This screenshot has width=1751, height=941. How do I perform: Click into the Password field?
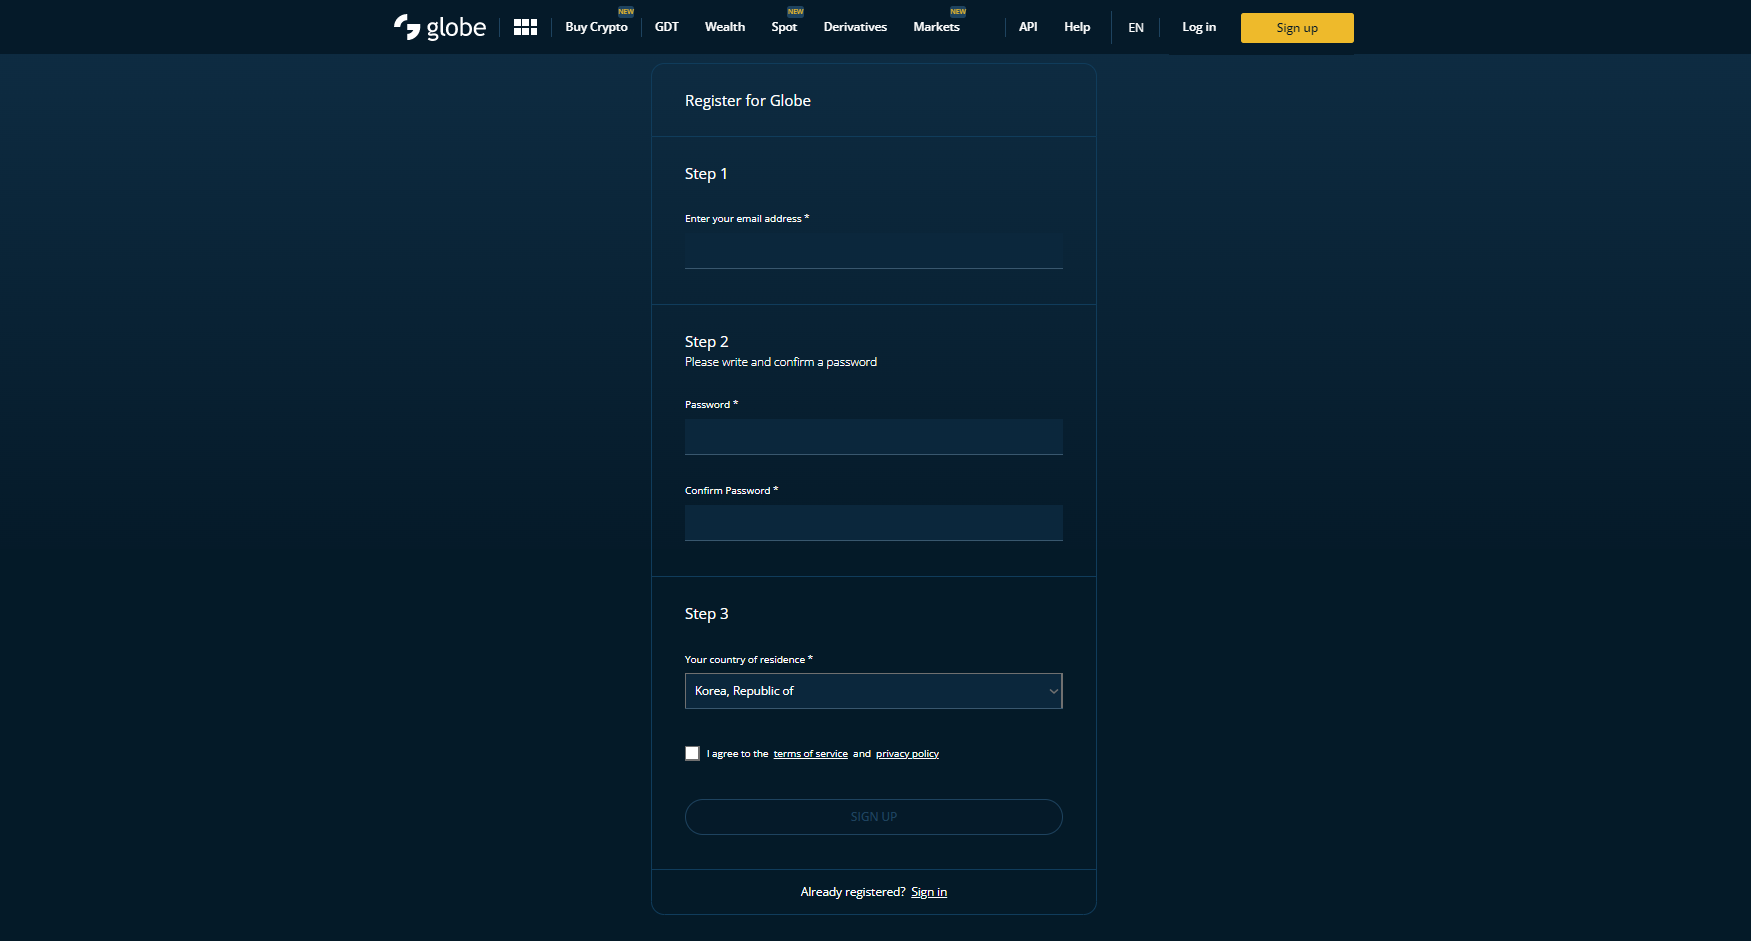873,437
